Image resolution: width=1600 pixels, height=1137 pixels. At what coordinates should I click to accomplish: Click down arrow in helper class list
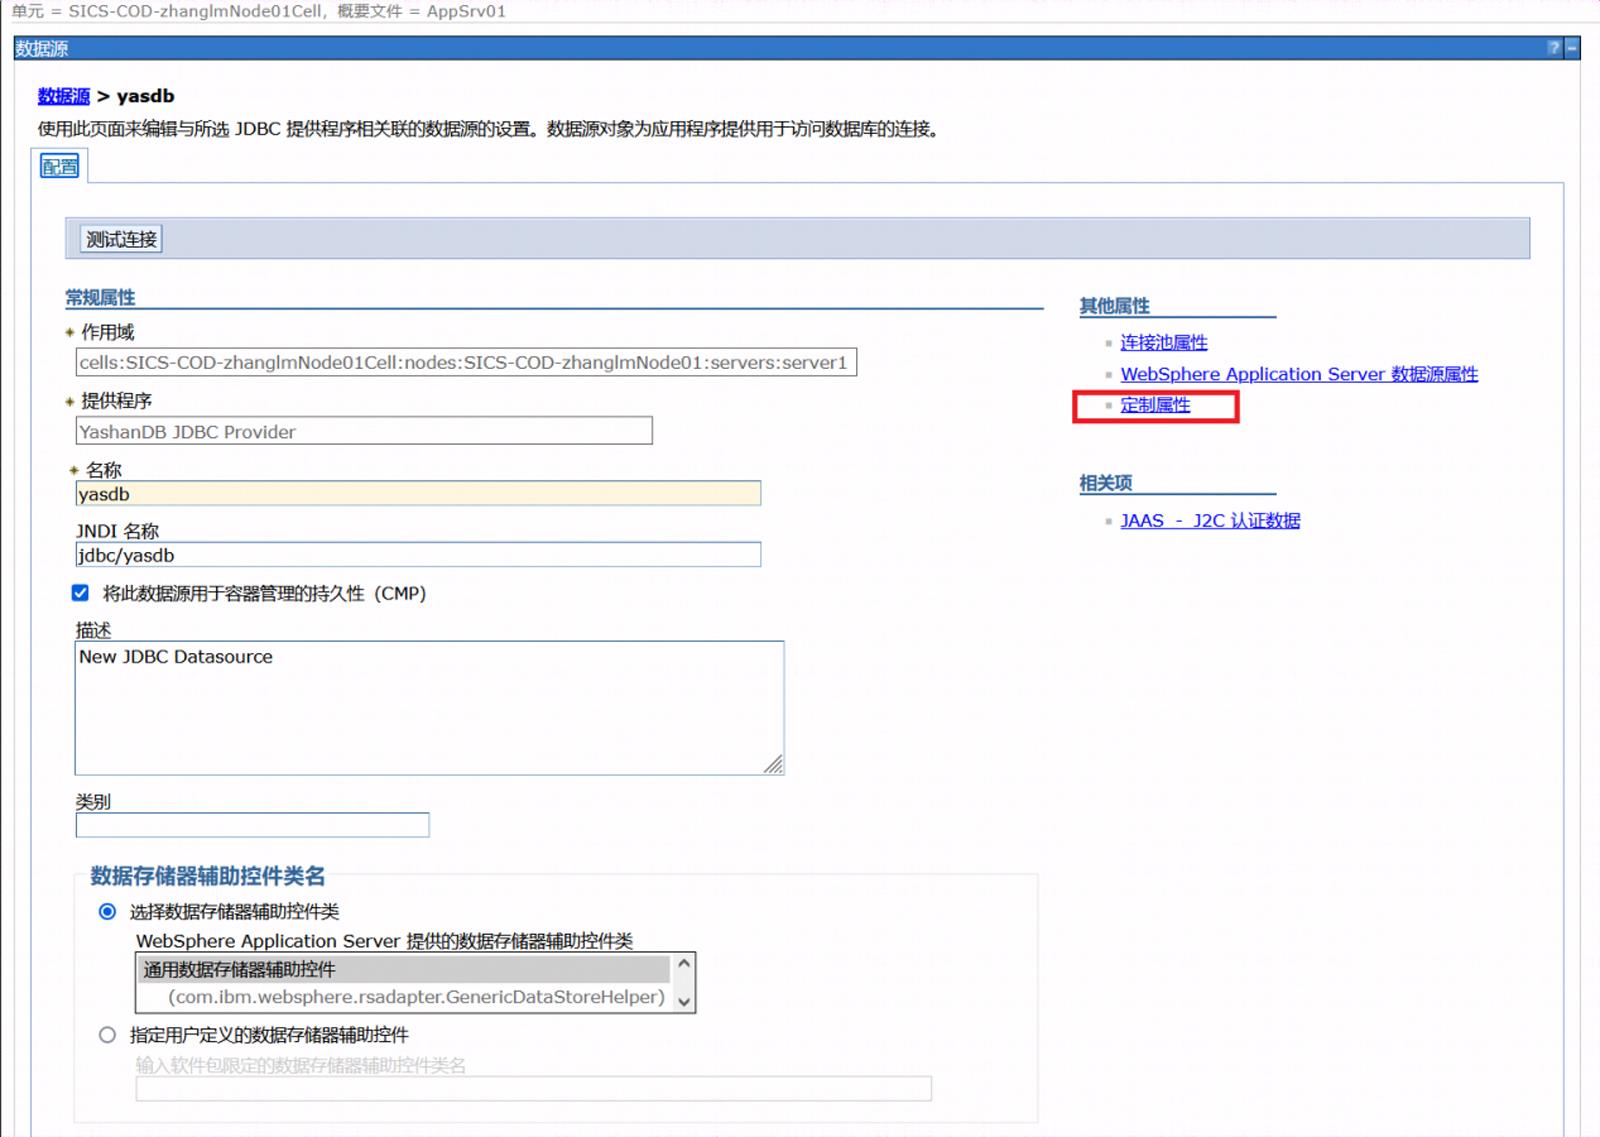684,1001
